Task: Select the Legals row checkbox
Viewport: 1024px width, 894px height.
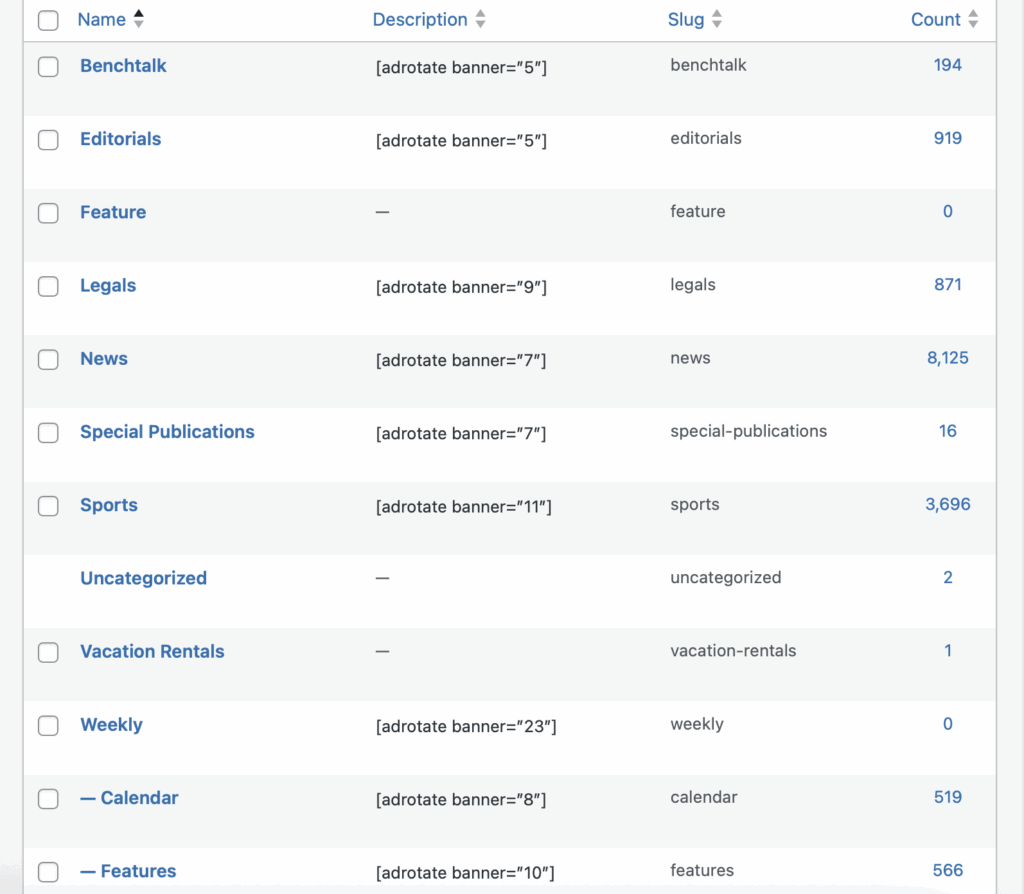Action: [x=48, y=287]
